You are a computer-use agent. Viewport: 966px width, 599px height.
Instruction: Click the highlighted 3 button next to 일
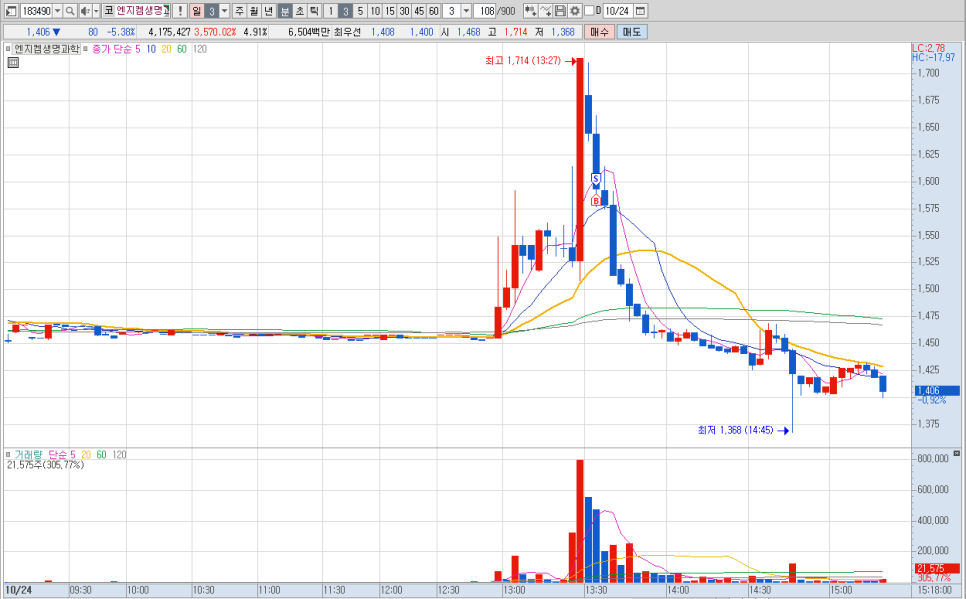[211, 11]
